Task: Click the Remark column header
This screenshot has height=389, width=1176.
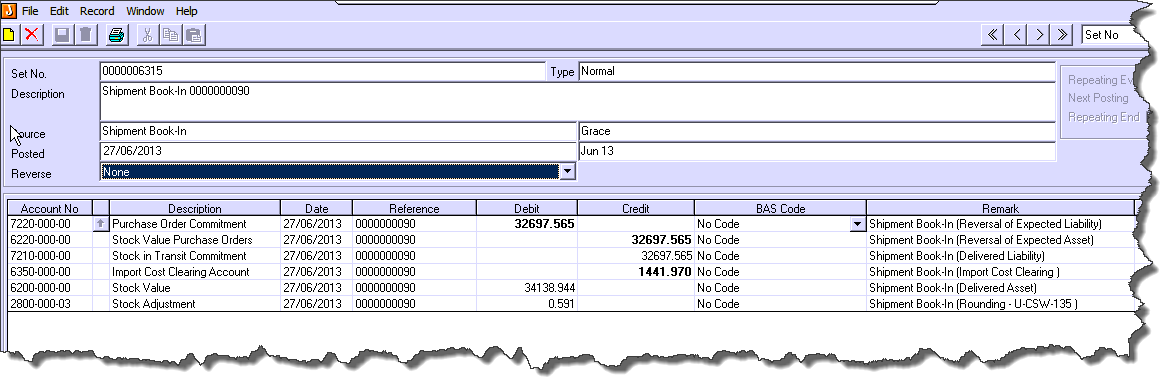Action: (x=1000, y=208)
